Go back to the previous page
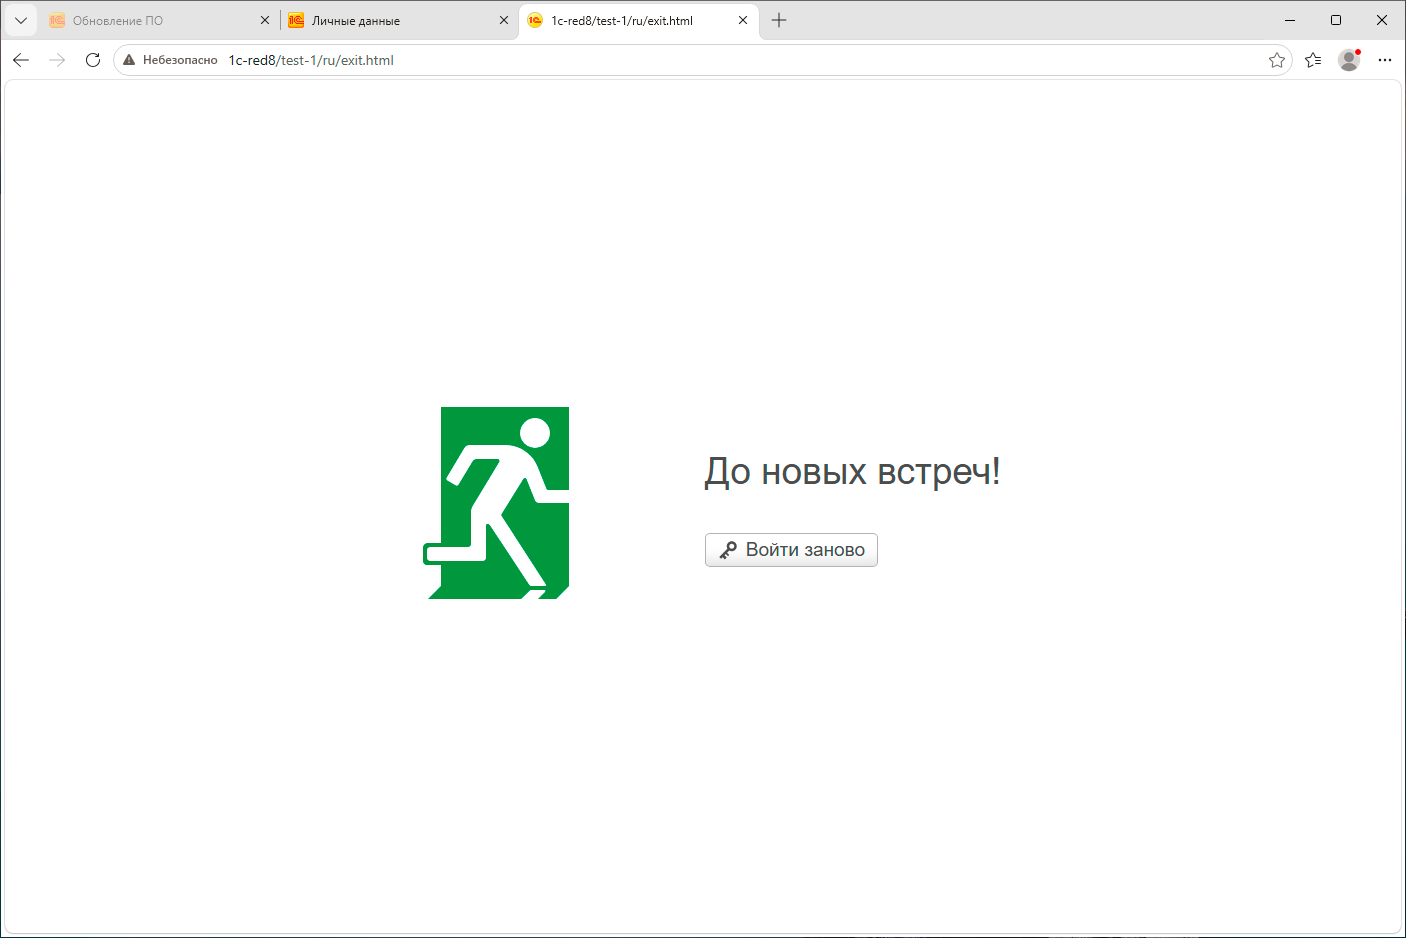 (21, 60)
